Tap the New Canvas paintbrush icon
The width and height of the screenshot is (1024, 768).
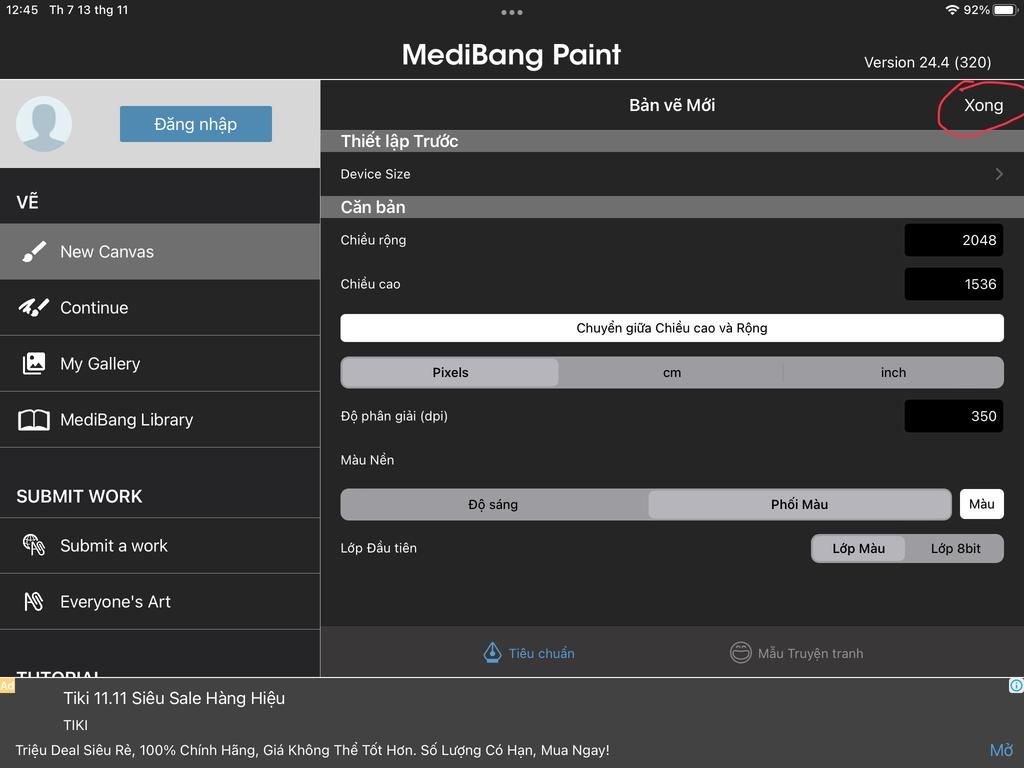point(34,251)
